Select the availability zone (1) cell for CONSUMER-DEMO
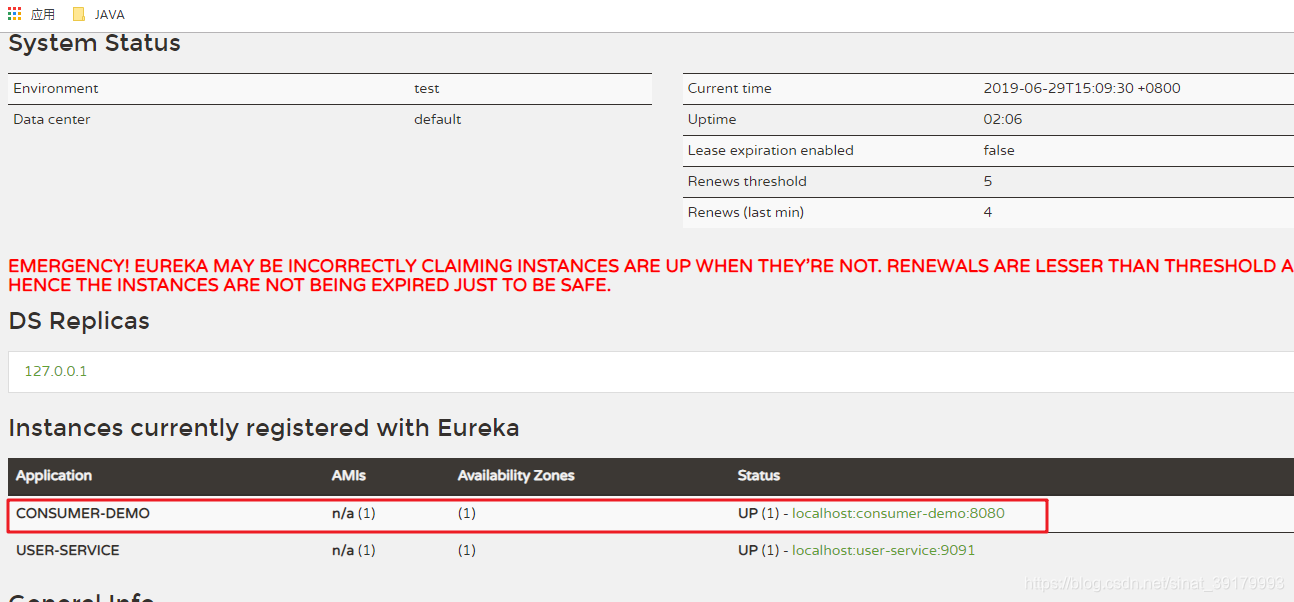This screenshot has width=1294, height=602. (x=467, y=513)
